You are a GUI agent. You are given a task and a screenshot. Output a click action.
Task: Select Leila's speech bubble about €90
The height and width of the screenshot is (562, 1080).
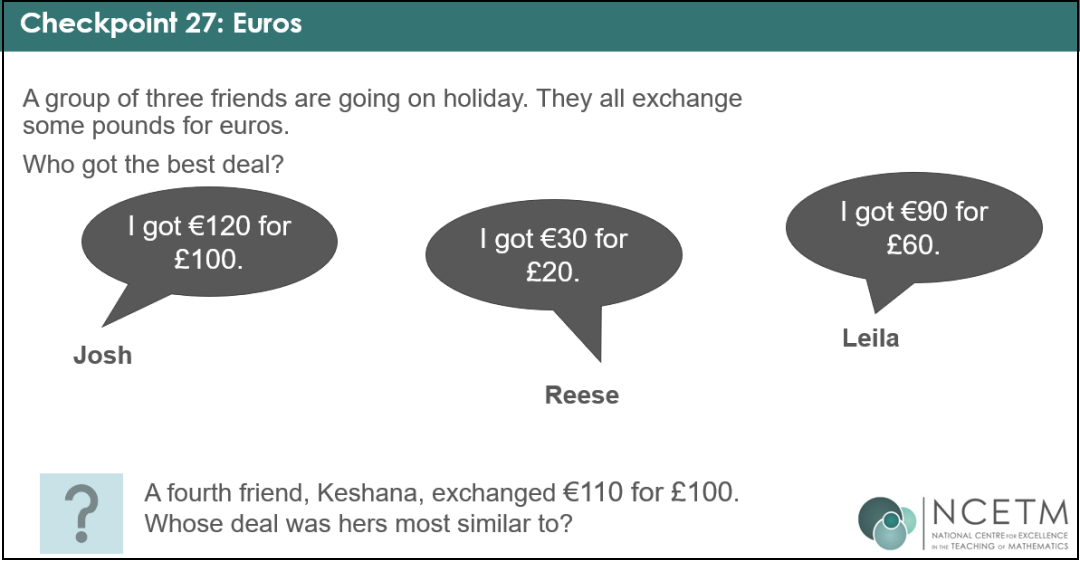click(x=914, y=227)
